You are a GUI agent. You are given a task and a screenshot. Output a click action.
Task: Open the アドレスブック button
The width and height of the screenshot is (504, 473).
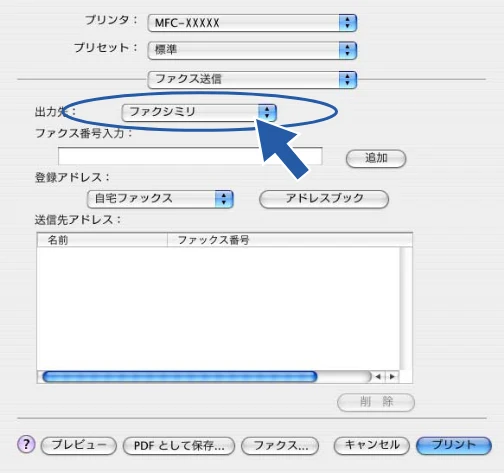point(324,199)
